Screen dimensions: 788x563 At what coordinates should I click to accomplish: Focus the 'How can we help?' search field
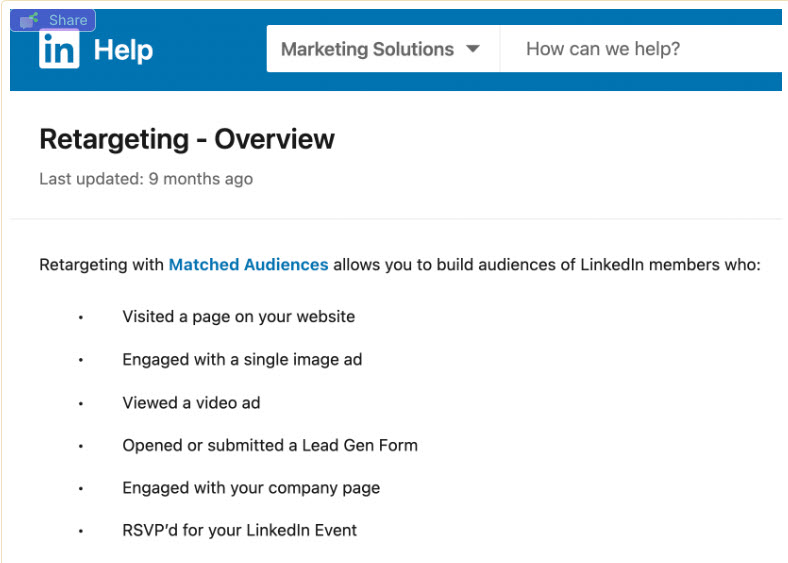pyautogui.click(x=641, y=49)
